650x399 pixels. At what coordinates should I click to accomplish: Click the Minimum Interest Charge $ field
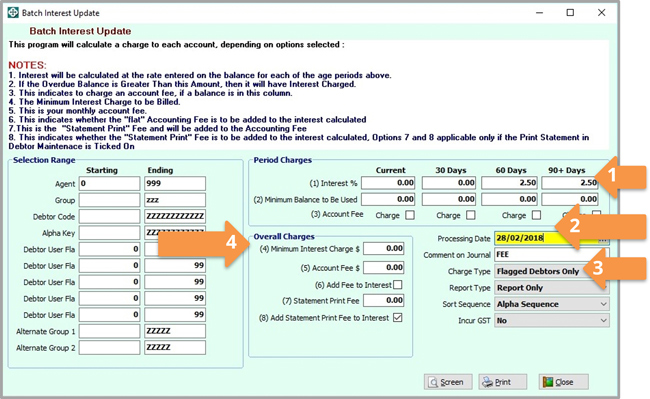click(x=384, y=249)
